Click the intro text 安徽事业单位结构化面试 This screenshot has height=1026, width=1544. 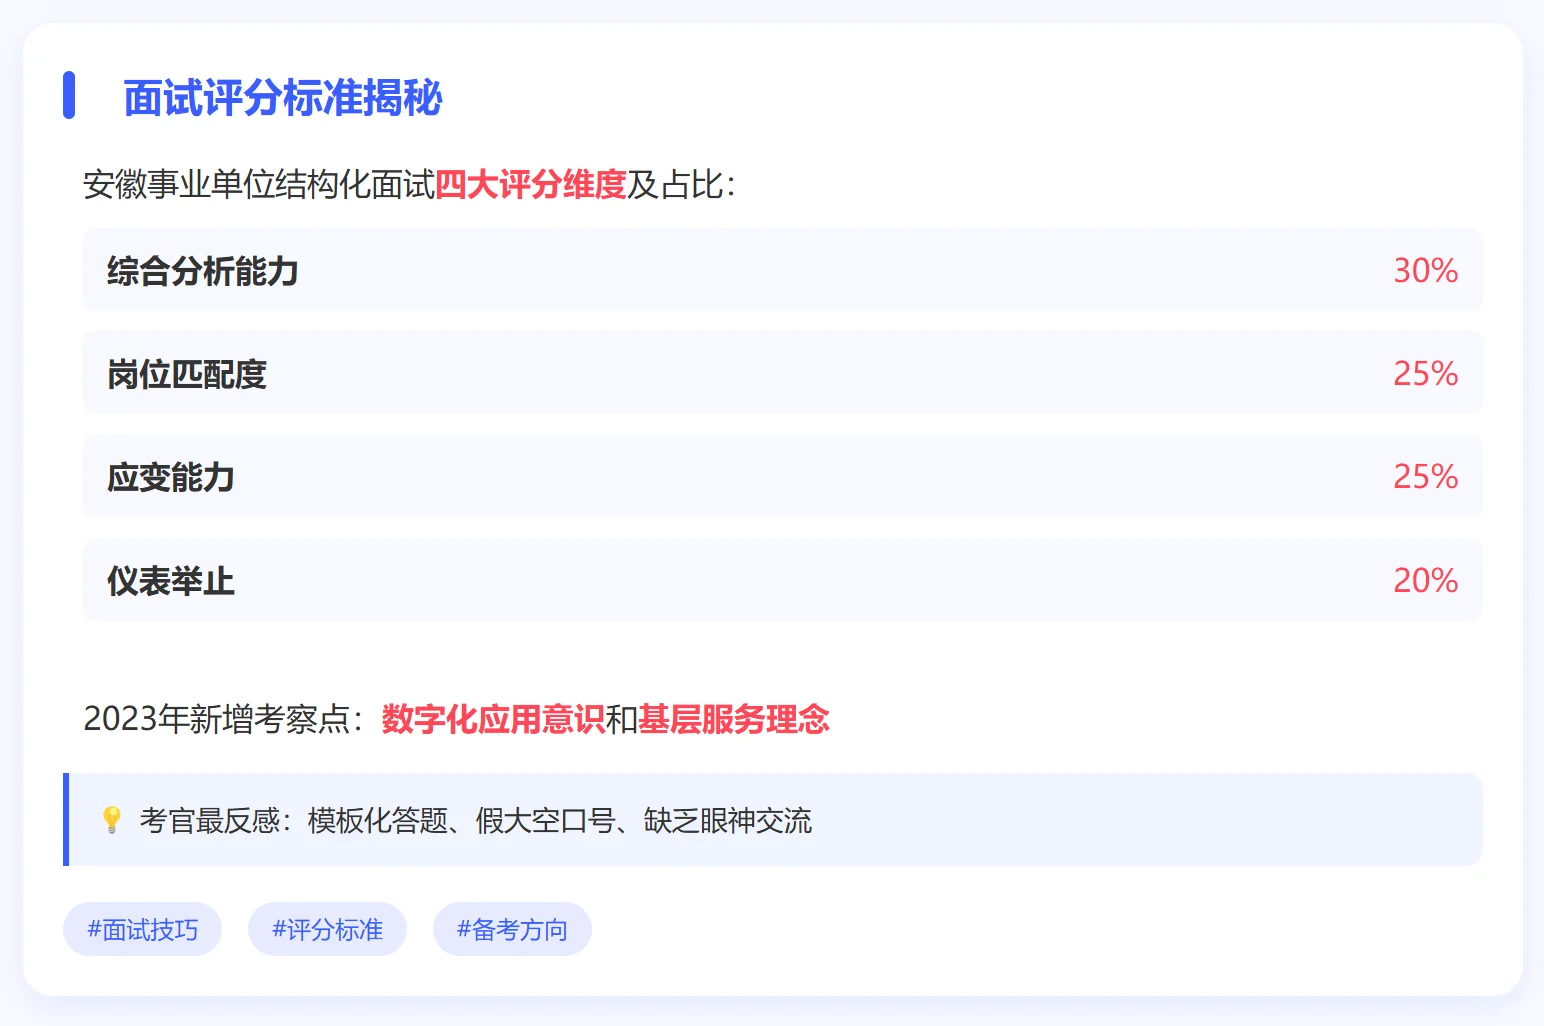pyautogui.click(x=259, y=184)
